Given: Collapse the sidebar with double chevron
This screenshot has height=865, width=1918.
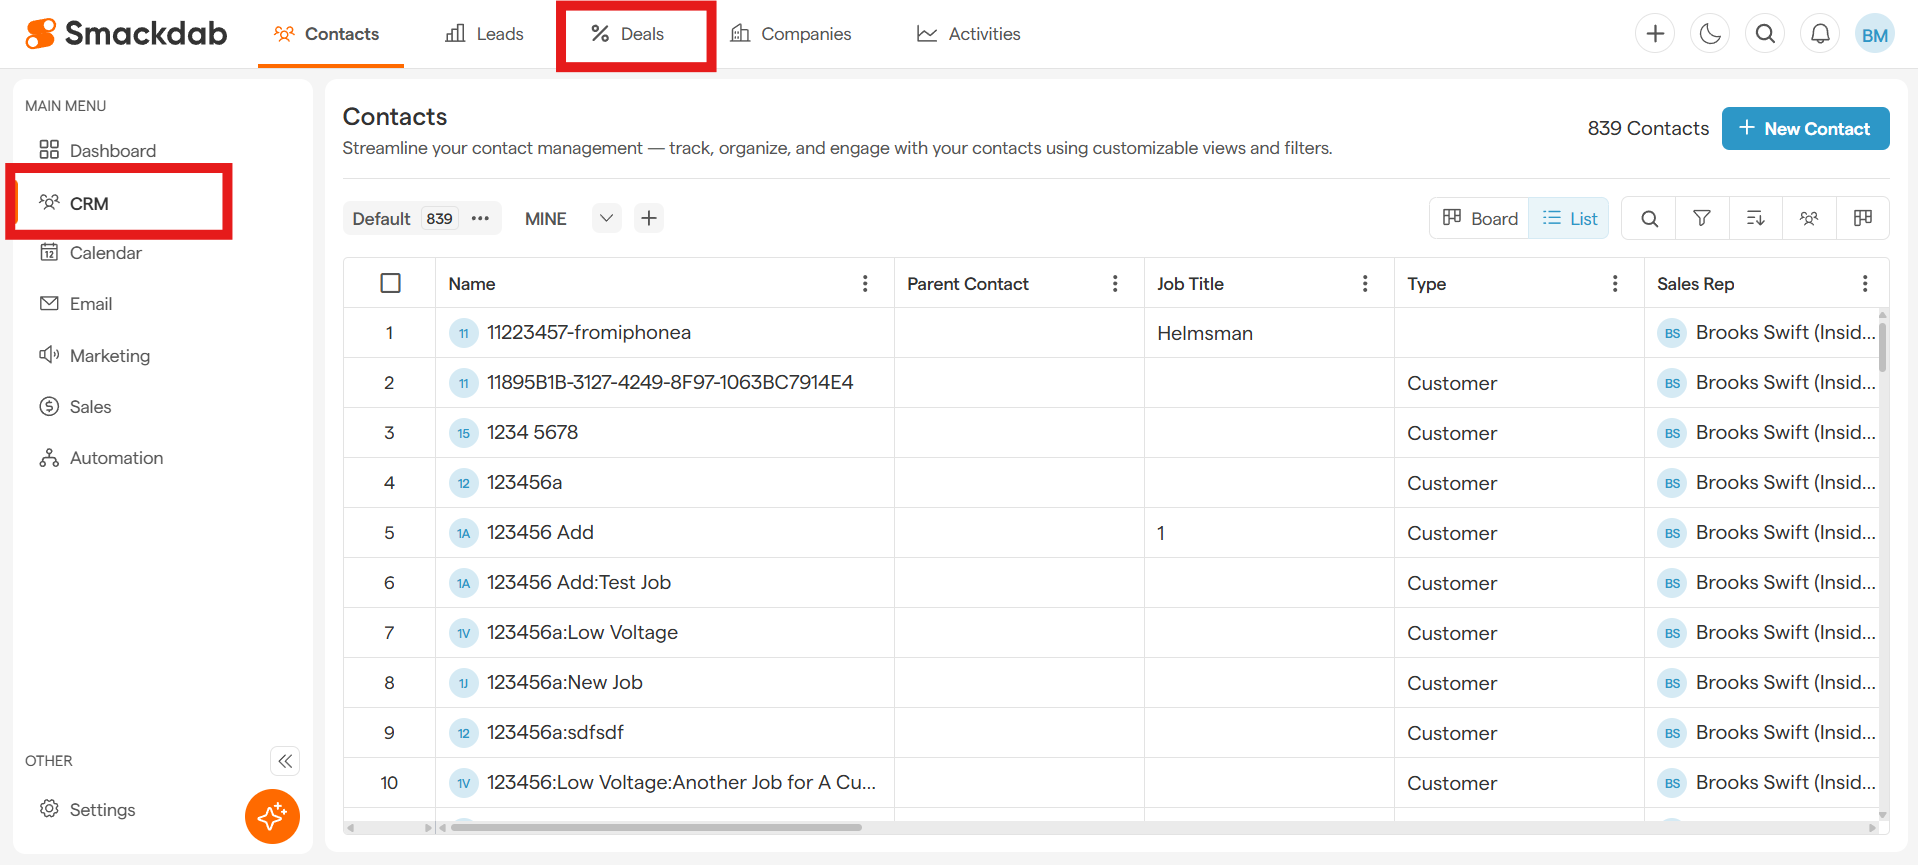Looking at the screenshot, I should (285, 761).
